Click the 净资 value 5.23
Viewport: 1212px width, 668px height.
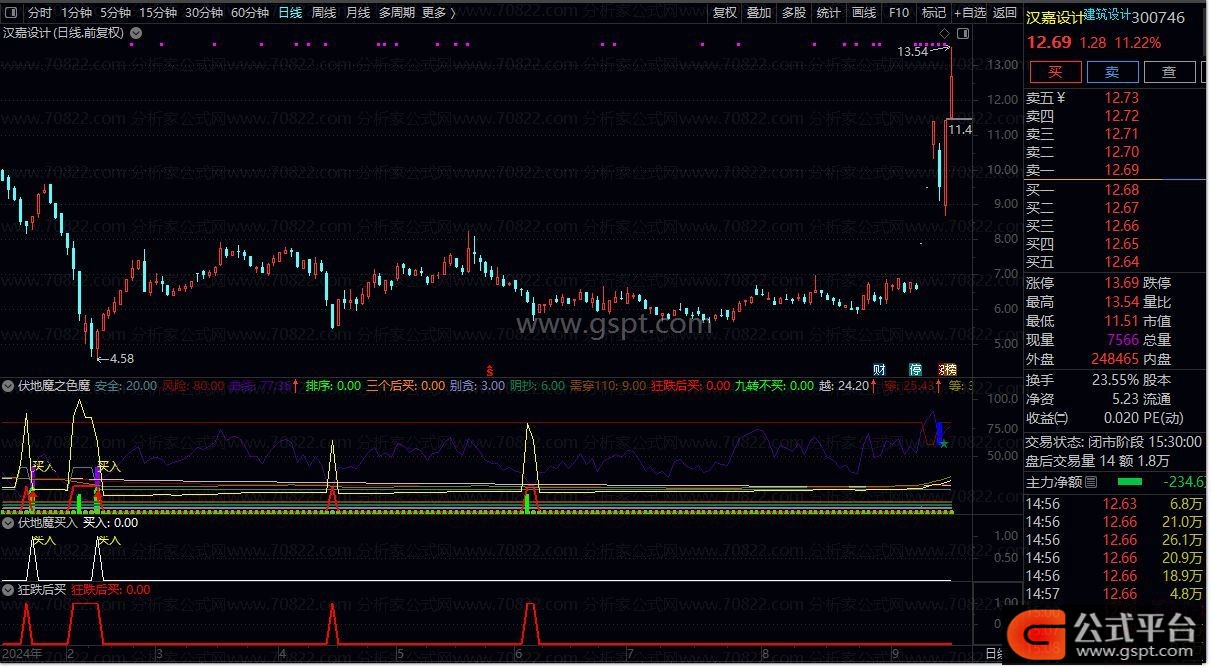(x=1125, y=399)
